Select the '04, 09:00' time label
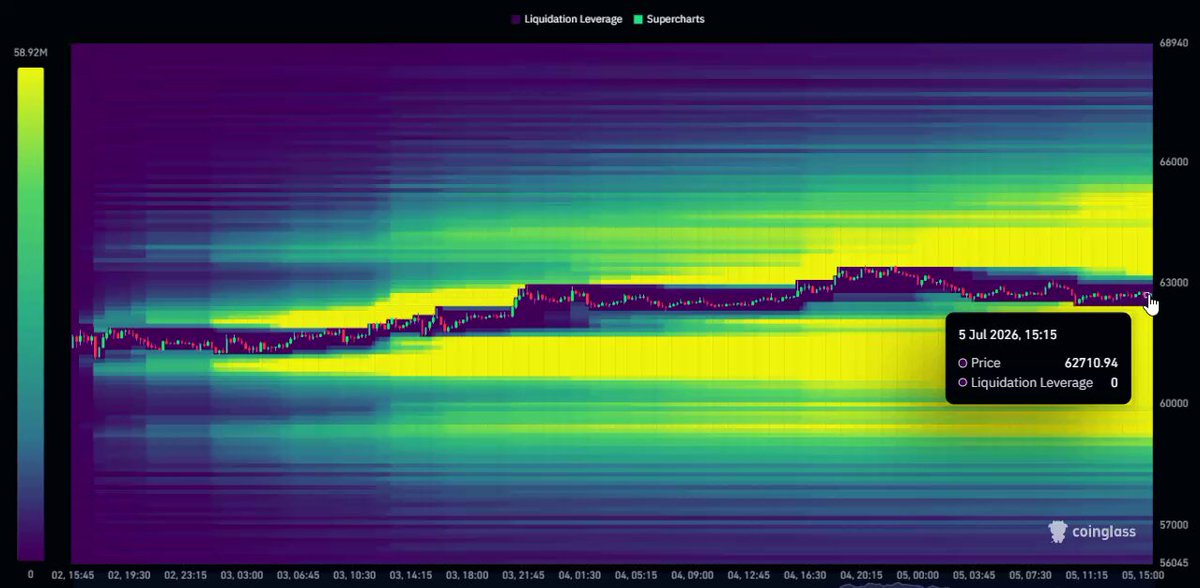The image size is (1200, 588). tap(693, 575)
